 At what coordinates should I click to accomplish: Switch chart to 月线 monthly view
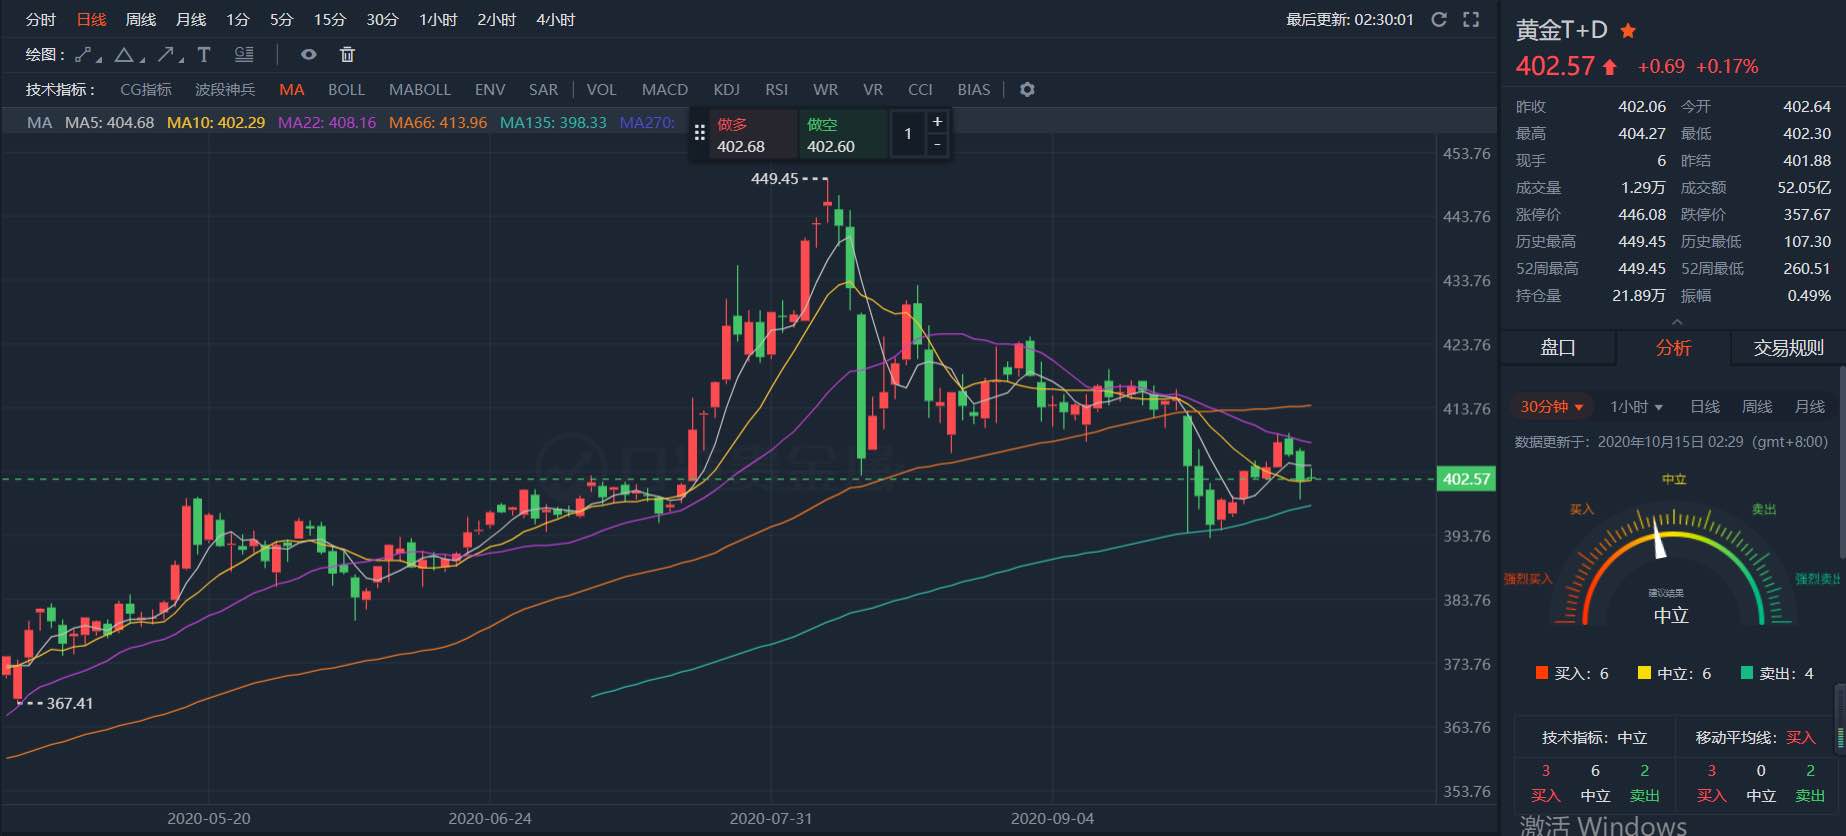pyautogui.click(x=191, y=20)
